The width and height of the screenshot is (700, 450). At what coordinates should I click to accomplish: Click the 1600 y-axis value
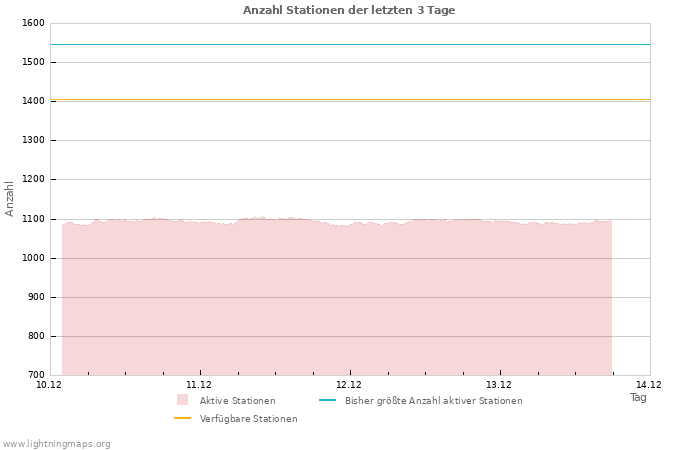tap(33, 23)
